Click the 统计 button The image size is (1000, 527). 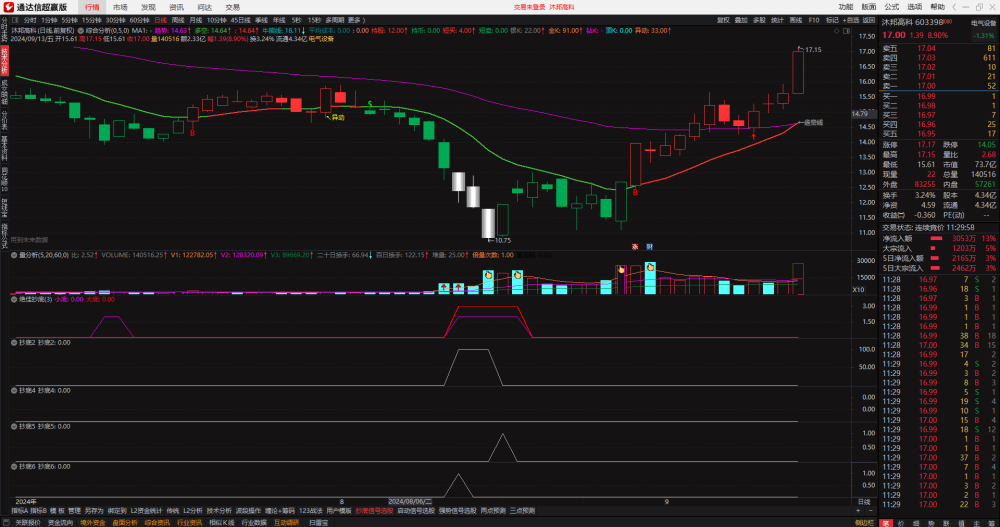click(x=777, y=20)
